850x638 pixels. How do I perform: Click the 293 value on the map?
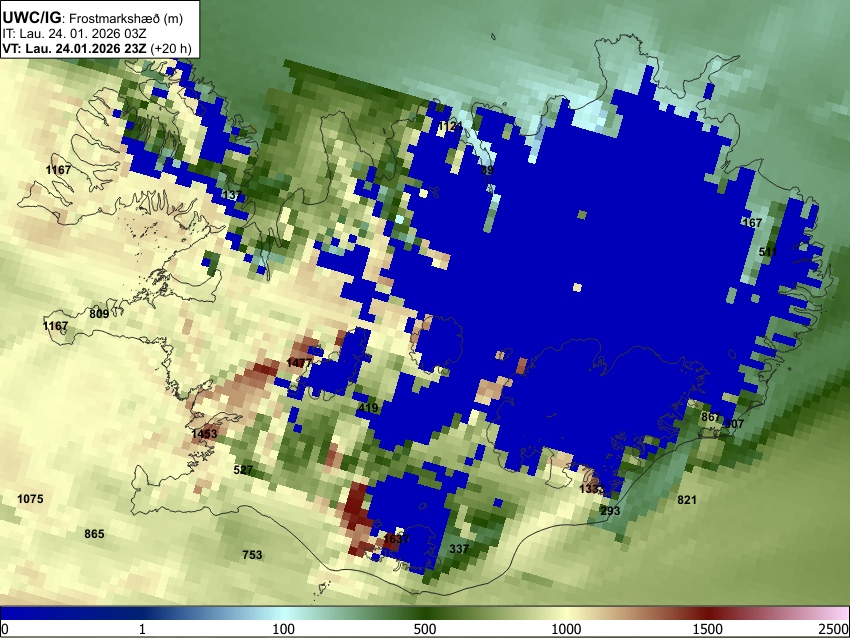(610, 511)
